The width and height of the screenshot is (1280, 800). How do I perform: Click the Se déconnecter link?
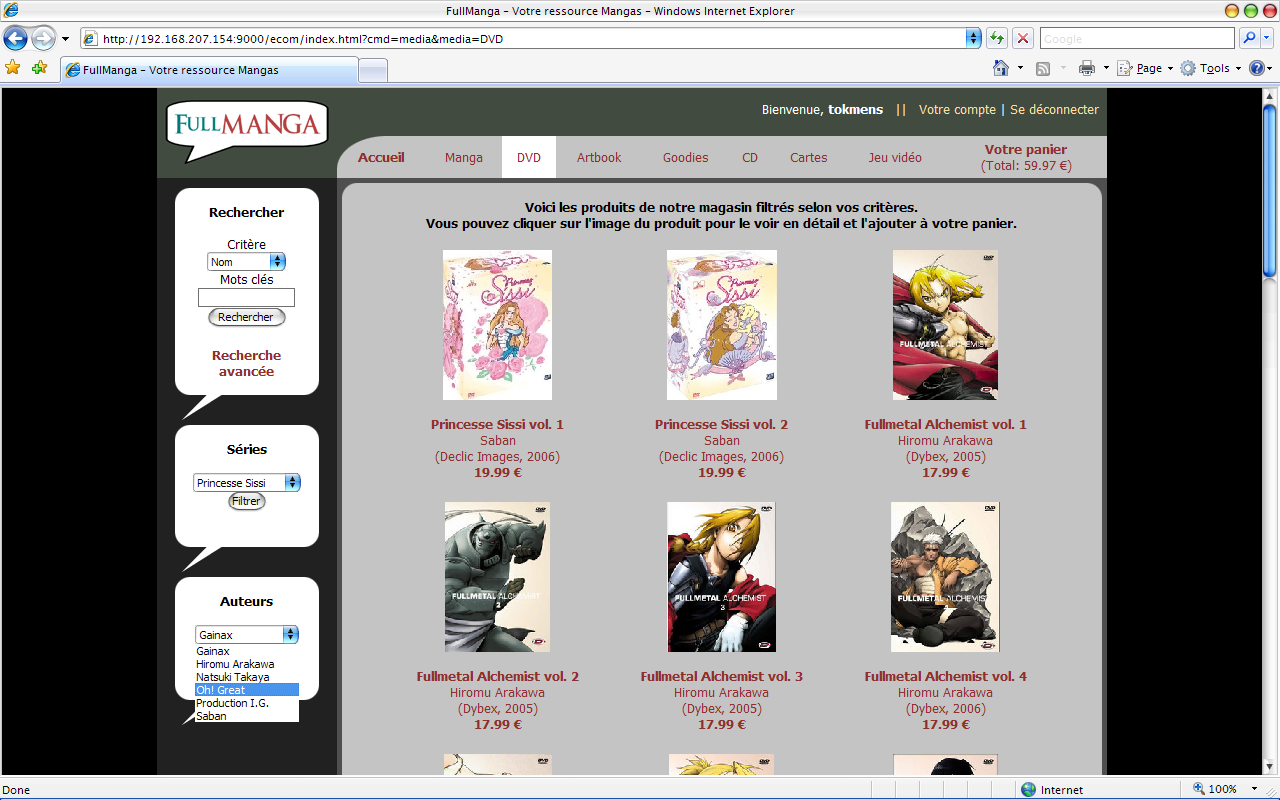1054,110
